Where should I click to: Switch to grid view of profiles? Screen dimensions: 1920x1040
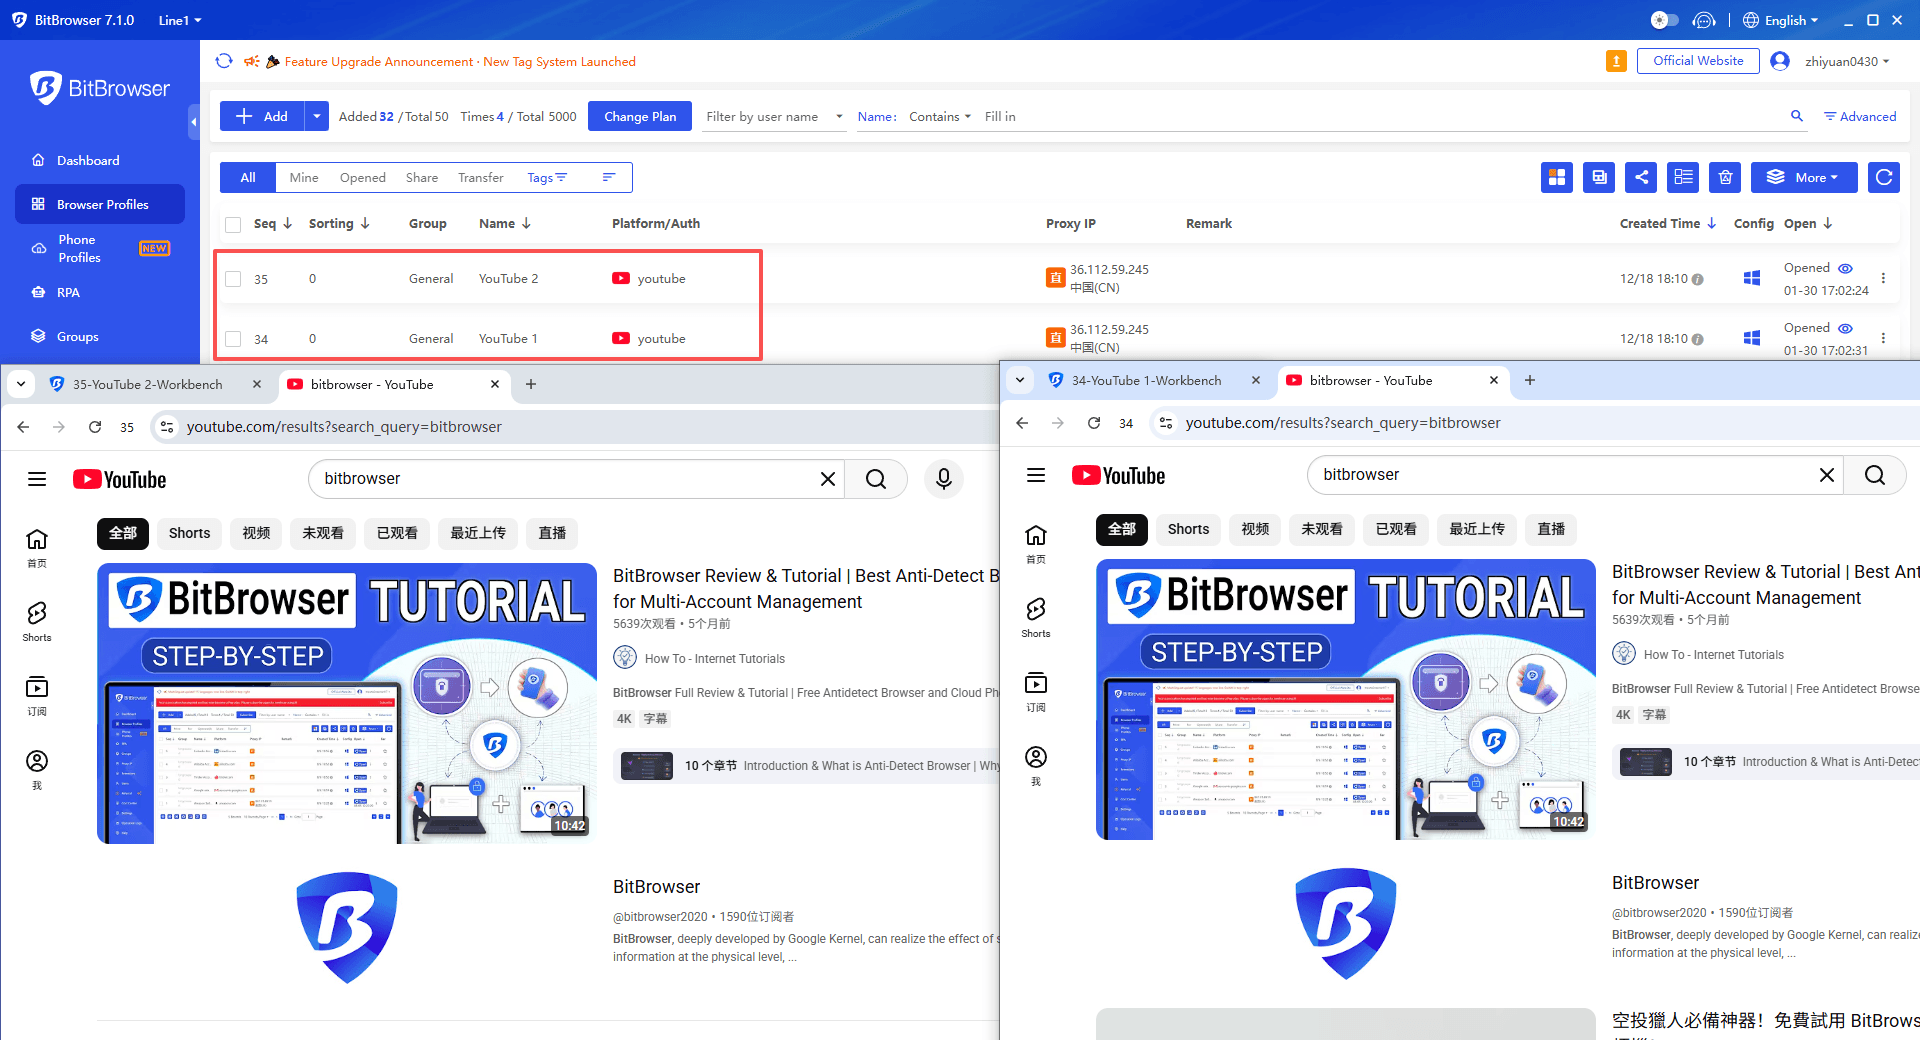coord(1557,177)
